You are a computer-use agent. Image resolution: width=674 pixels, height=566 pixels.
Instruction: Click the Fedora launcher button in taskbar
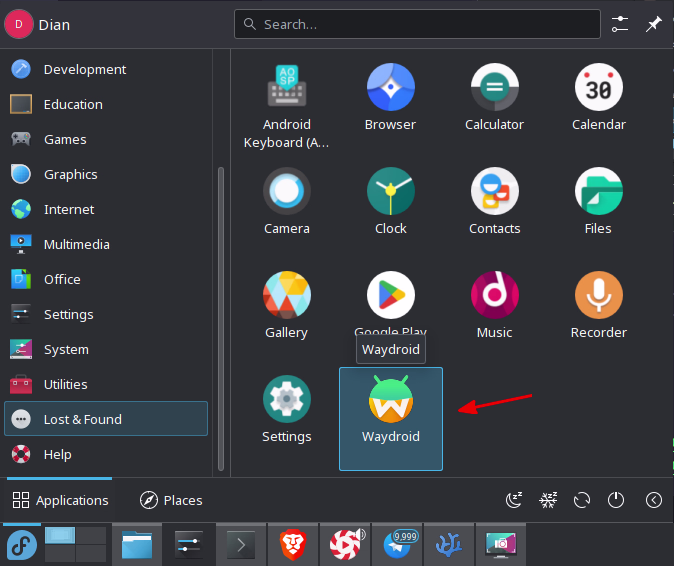click(x=21, y=545)
